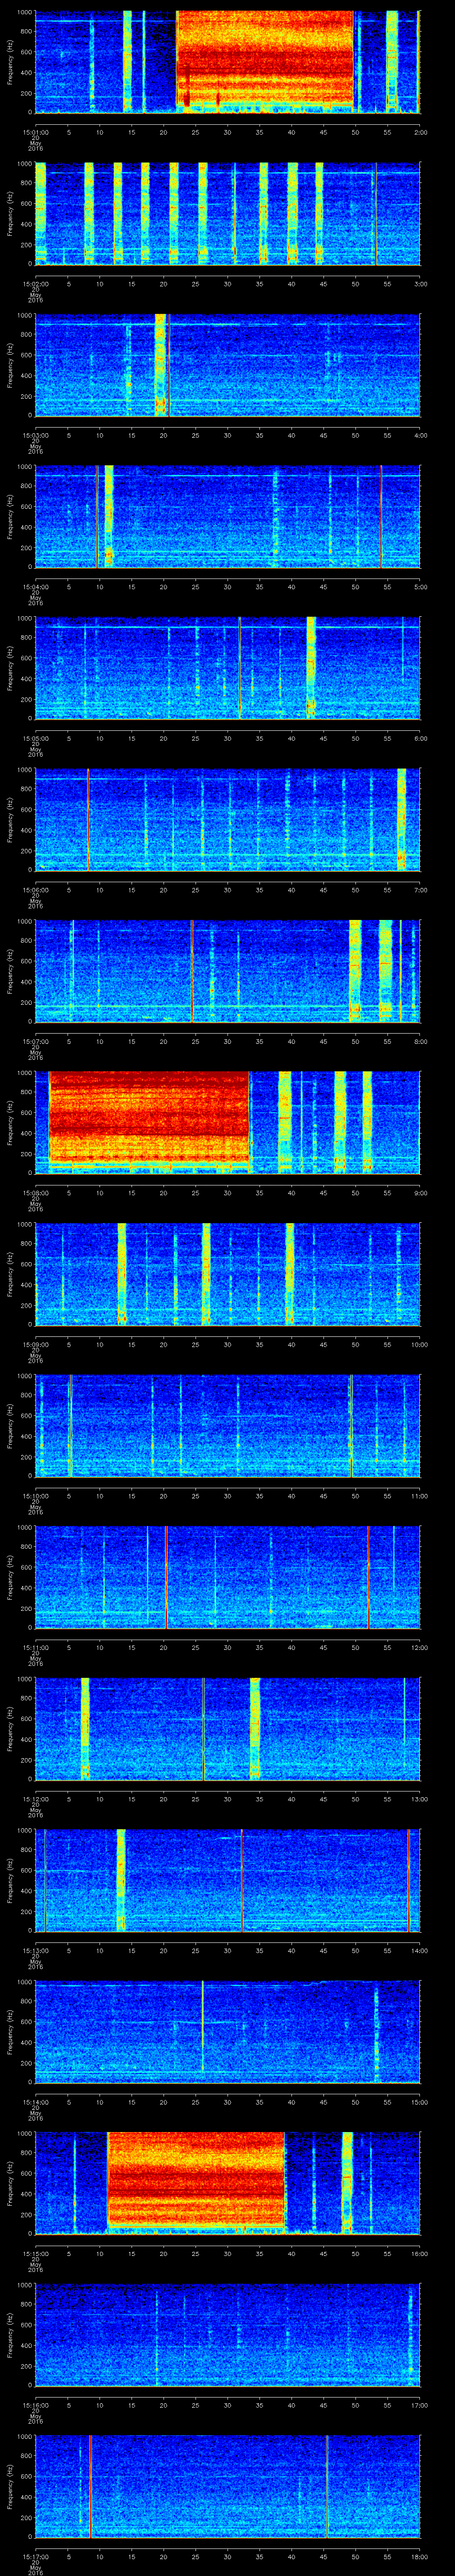Click the 15:08:00 start time label
This screenshot has width=455, height=2576.
tap(35, 1192)
